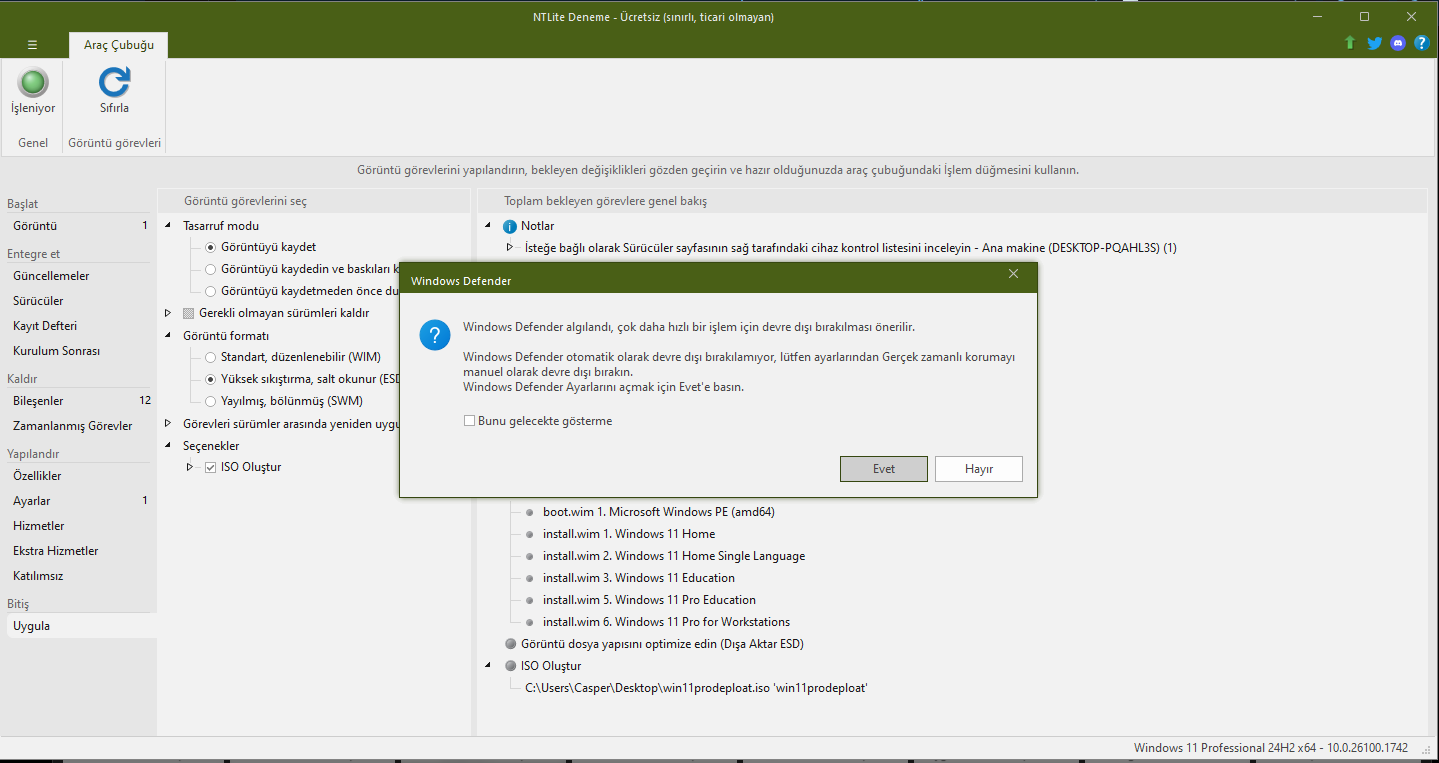This screenshot has width=1439, height=763.
Task: Open the Discord icon
Action: tap(1398, 43)
